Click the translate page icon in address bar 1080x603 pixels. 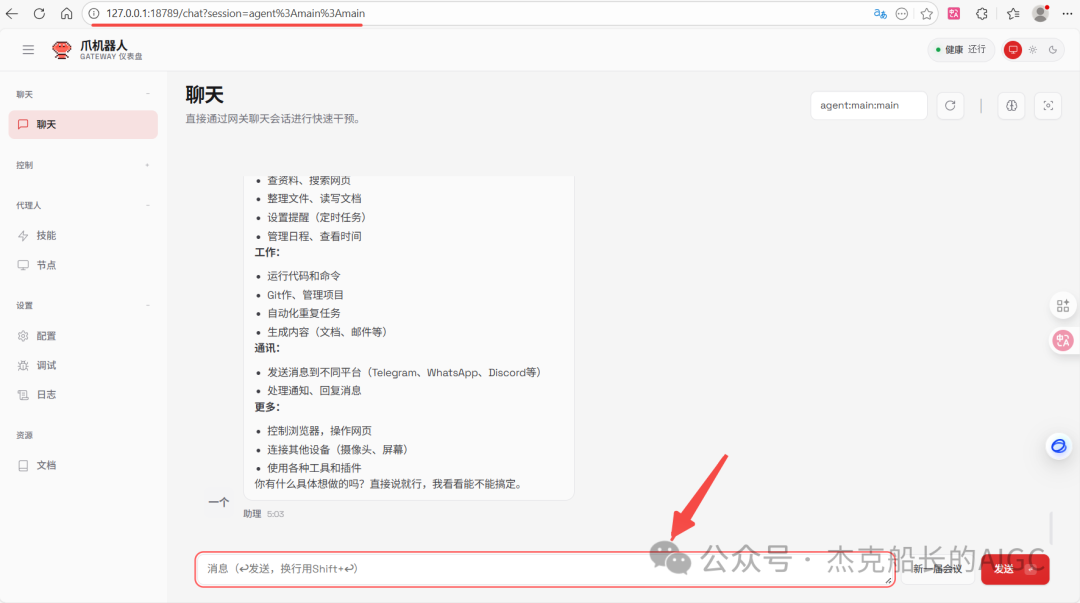tap(880, 13)
